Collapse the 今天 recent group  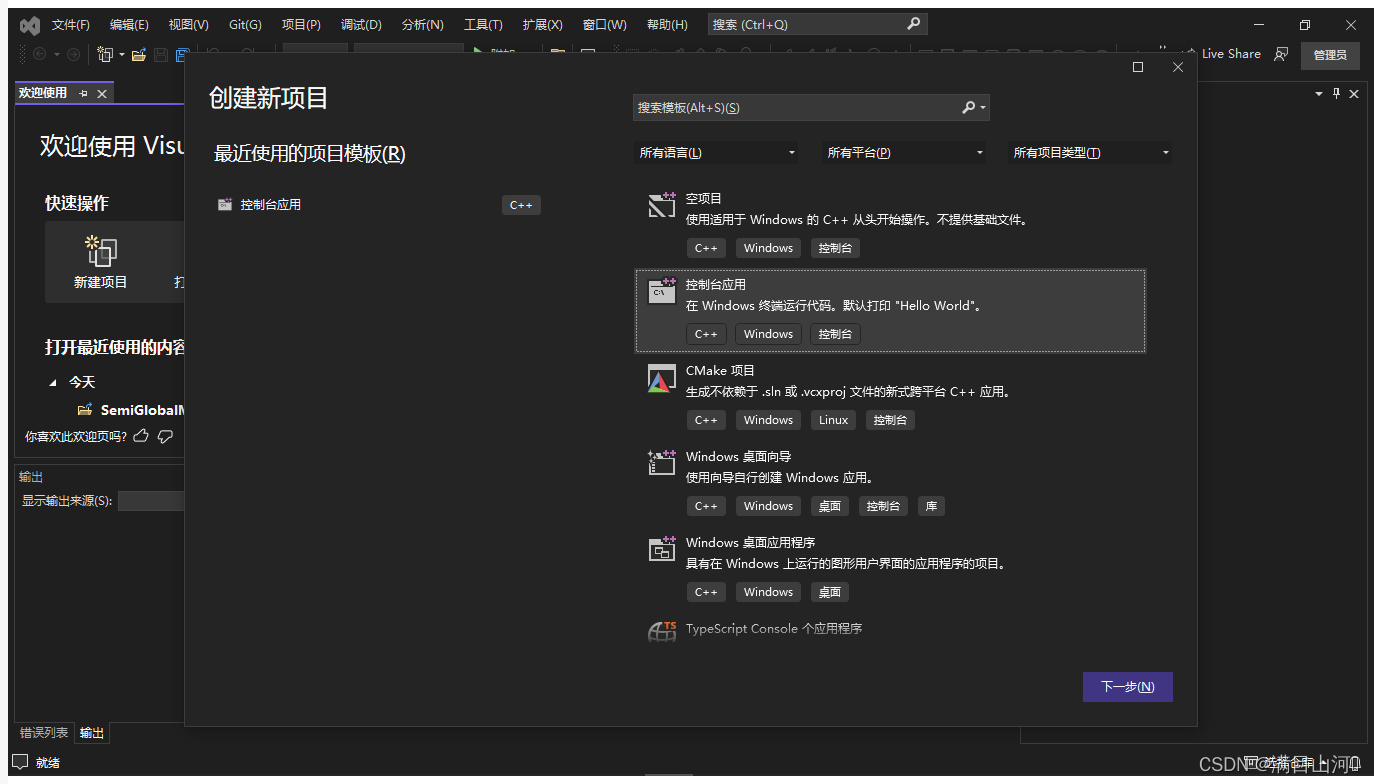[53, 382]
